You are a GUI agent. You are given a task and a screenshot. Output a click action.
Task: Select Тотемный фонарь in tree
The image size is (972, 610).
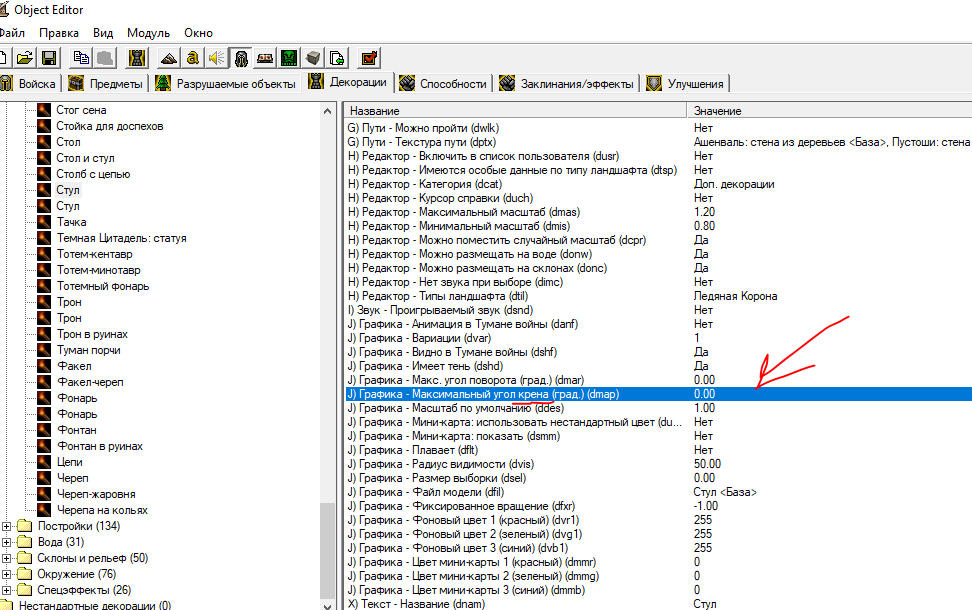[103, 286]
